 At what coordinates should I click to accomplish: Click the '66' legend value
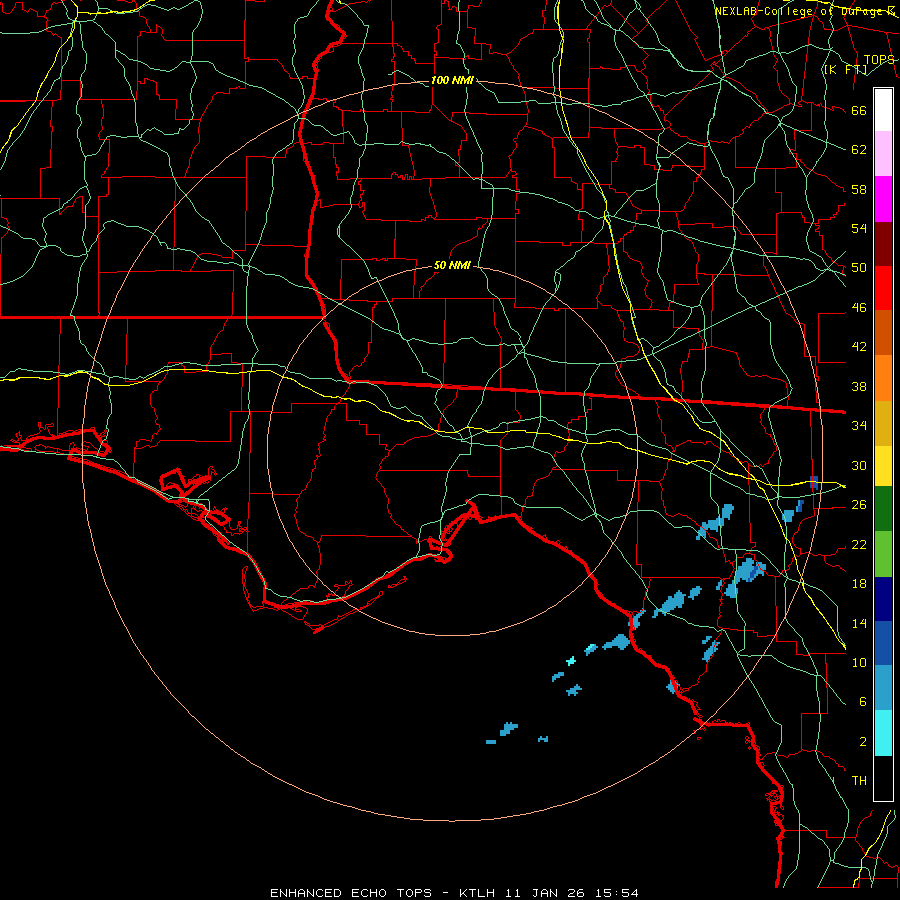point(859,111)
